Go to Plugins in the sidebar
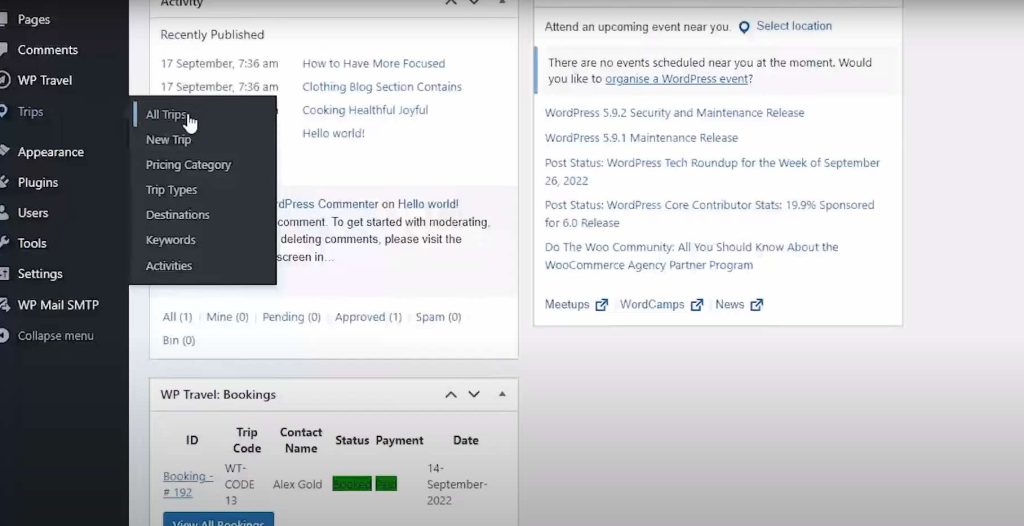The image size is (1024, 526). (x=37, y=182)
